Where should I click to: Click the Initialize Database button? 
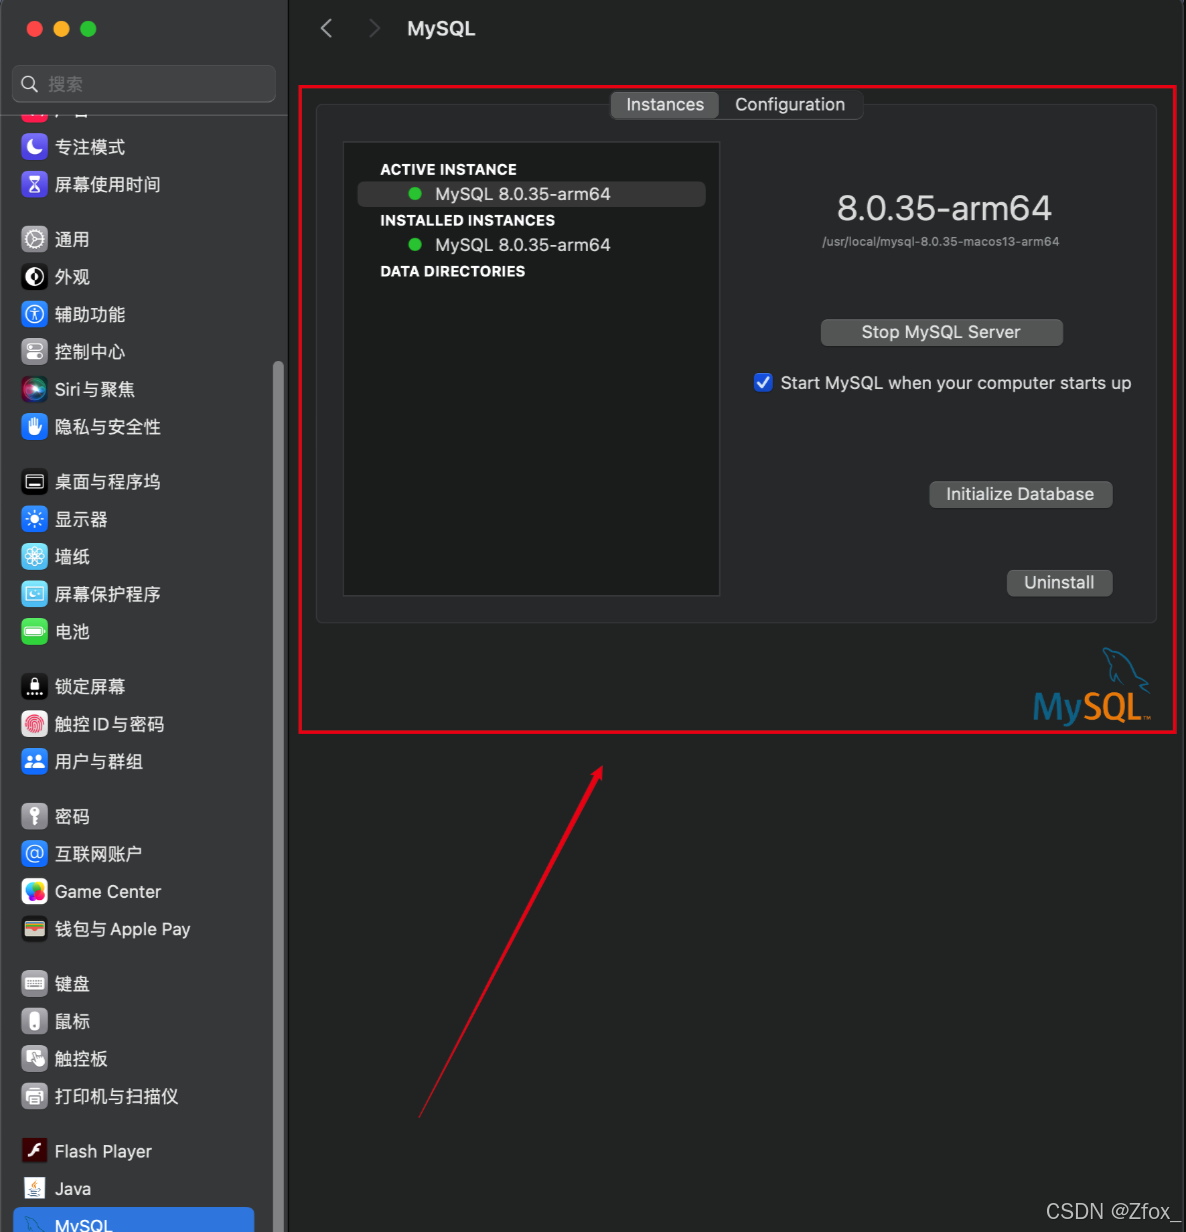point(1020,494)
